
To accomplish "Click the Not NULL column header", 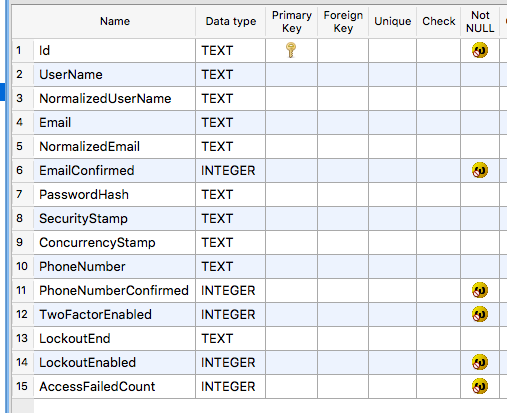I will [x=480, y=21].
